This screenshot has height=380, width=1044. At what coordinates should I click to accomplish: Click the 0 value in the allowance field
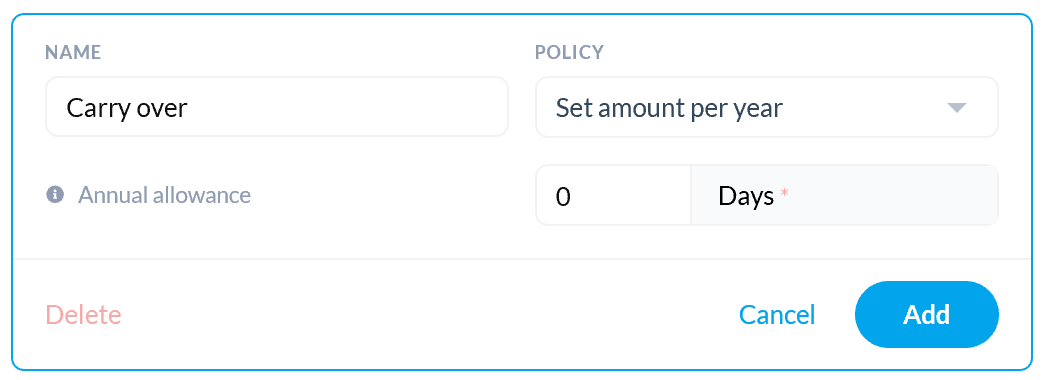(563, 197)
